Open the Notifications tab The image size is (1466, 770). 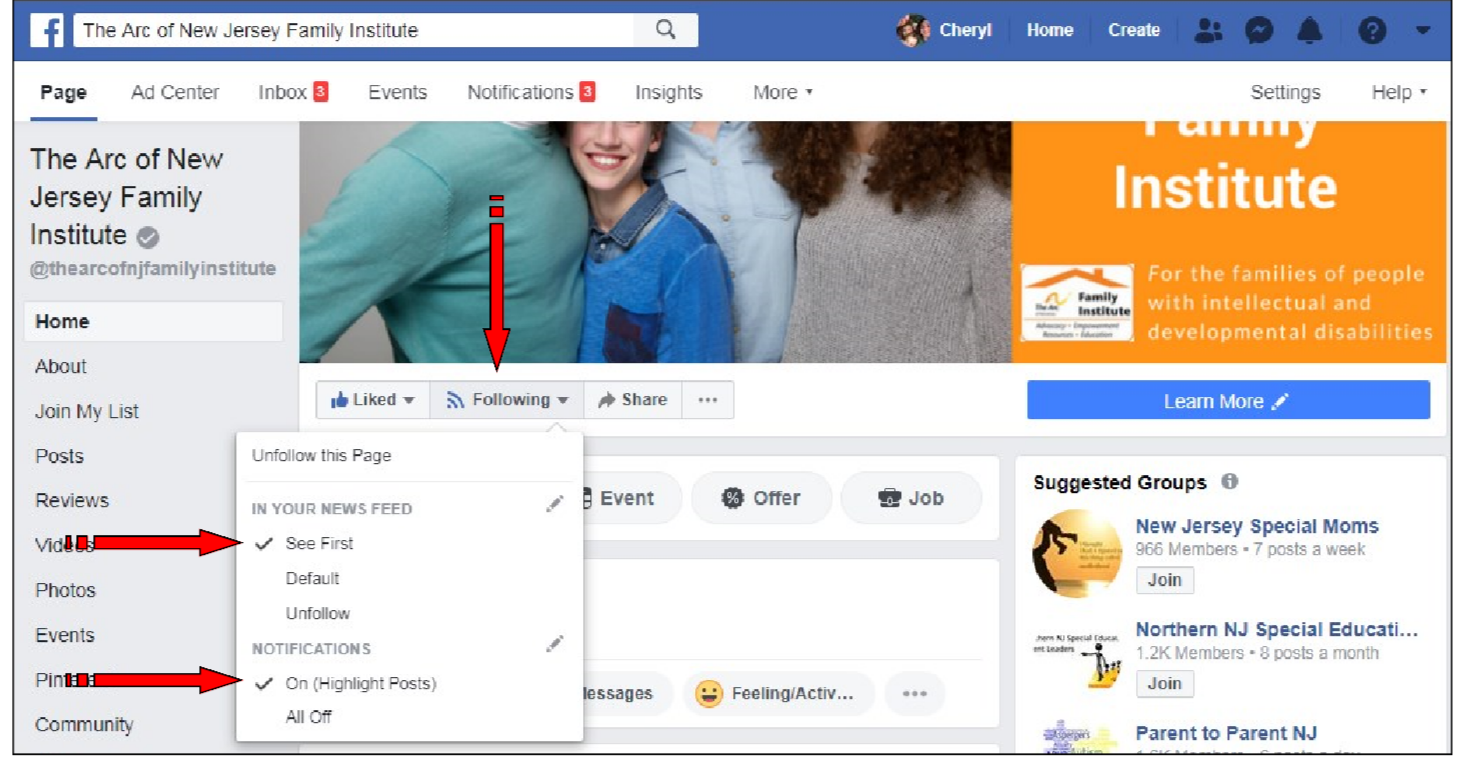tap(531, 92)
